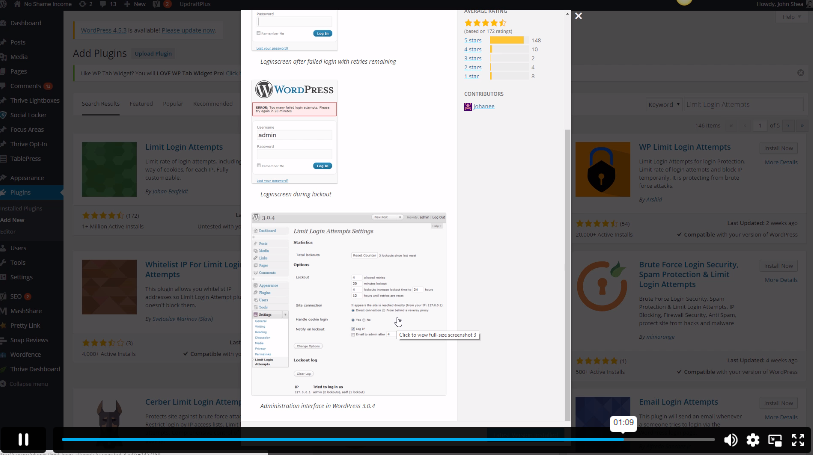Dismiss the WP Tab Widget notice
The image size is (813, 455).
point(801,73)
